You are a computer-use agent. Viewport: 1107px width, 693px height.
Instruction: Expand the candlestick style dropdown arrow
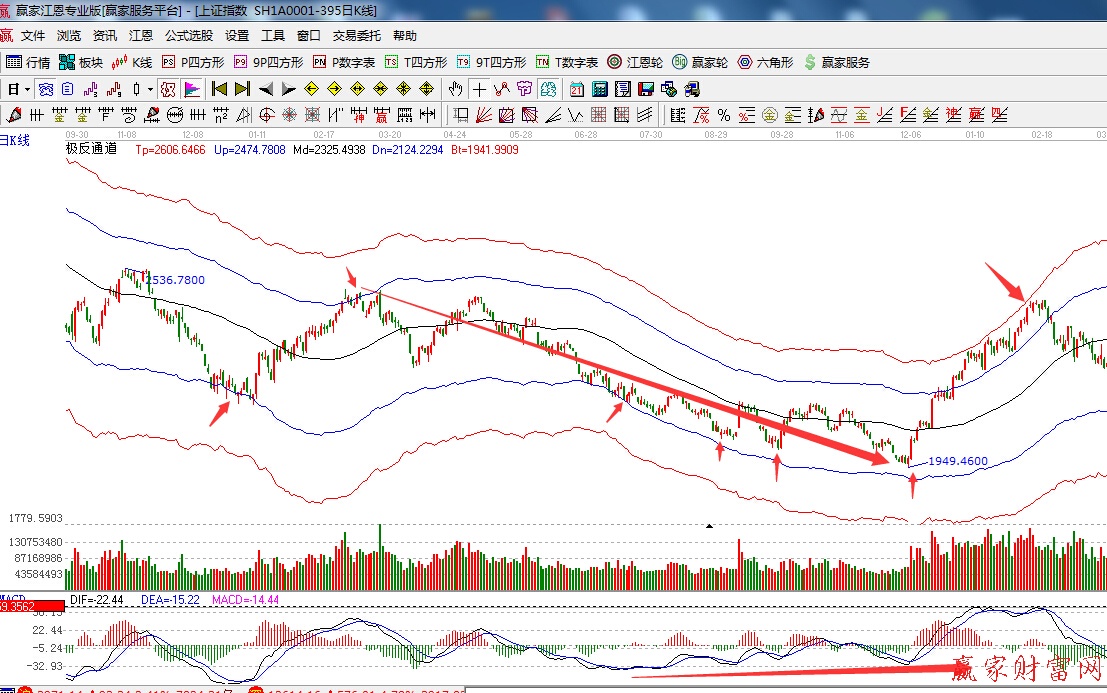pos(150,89)
